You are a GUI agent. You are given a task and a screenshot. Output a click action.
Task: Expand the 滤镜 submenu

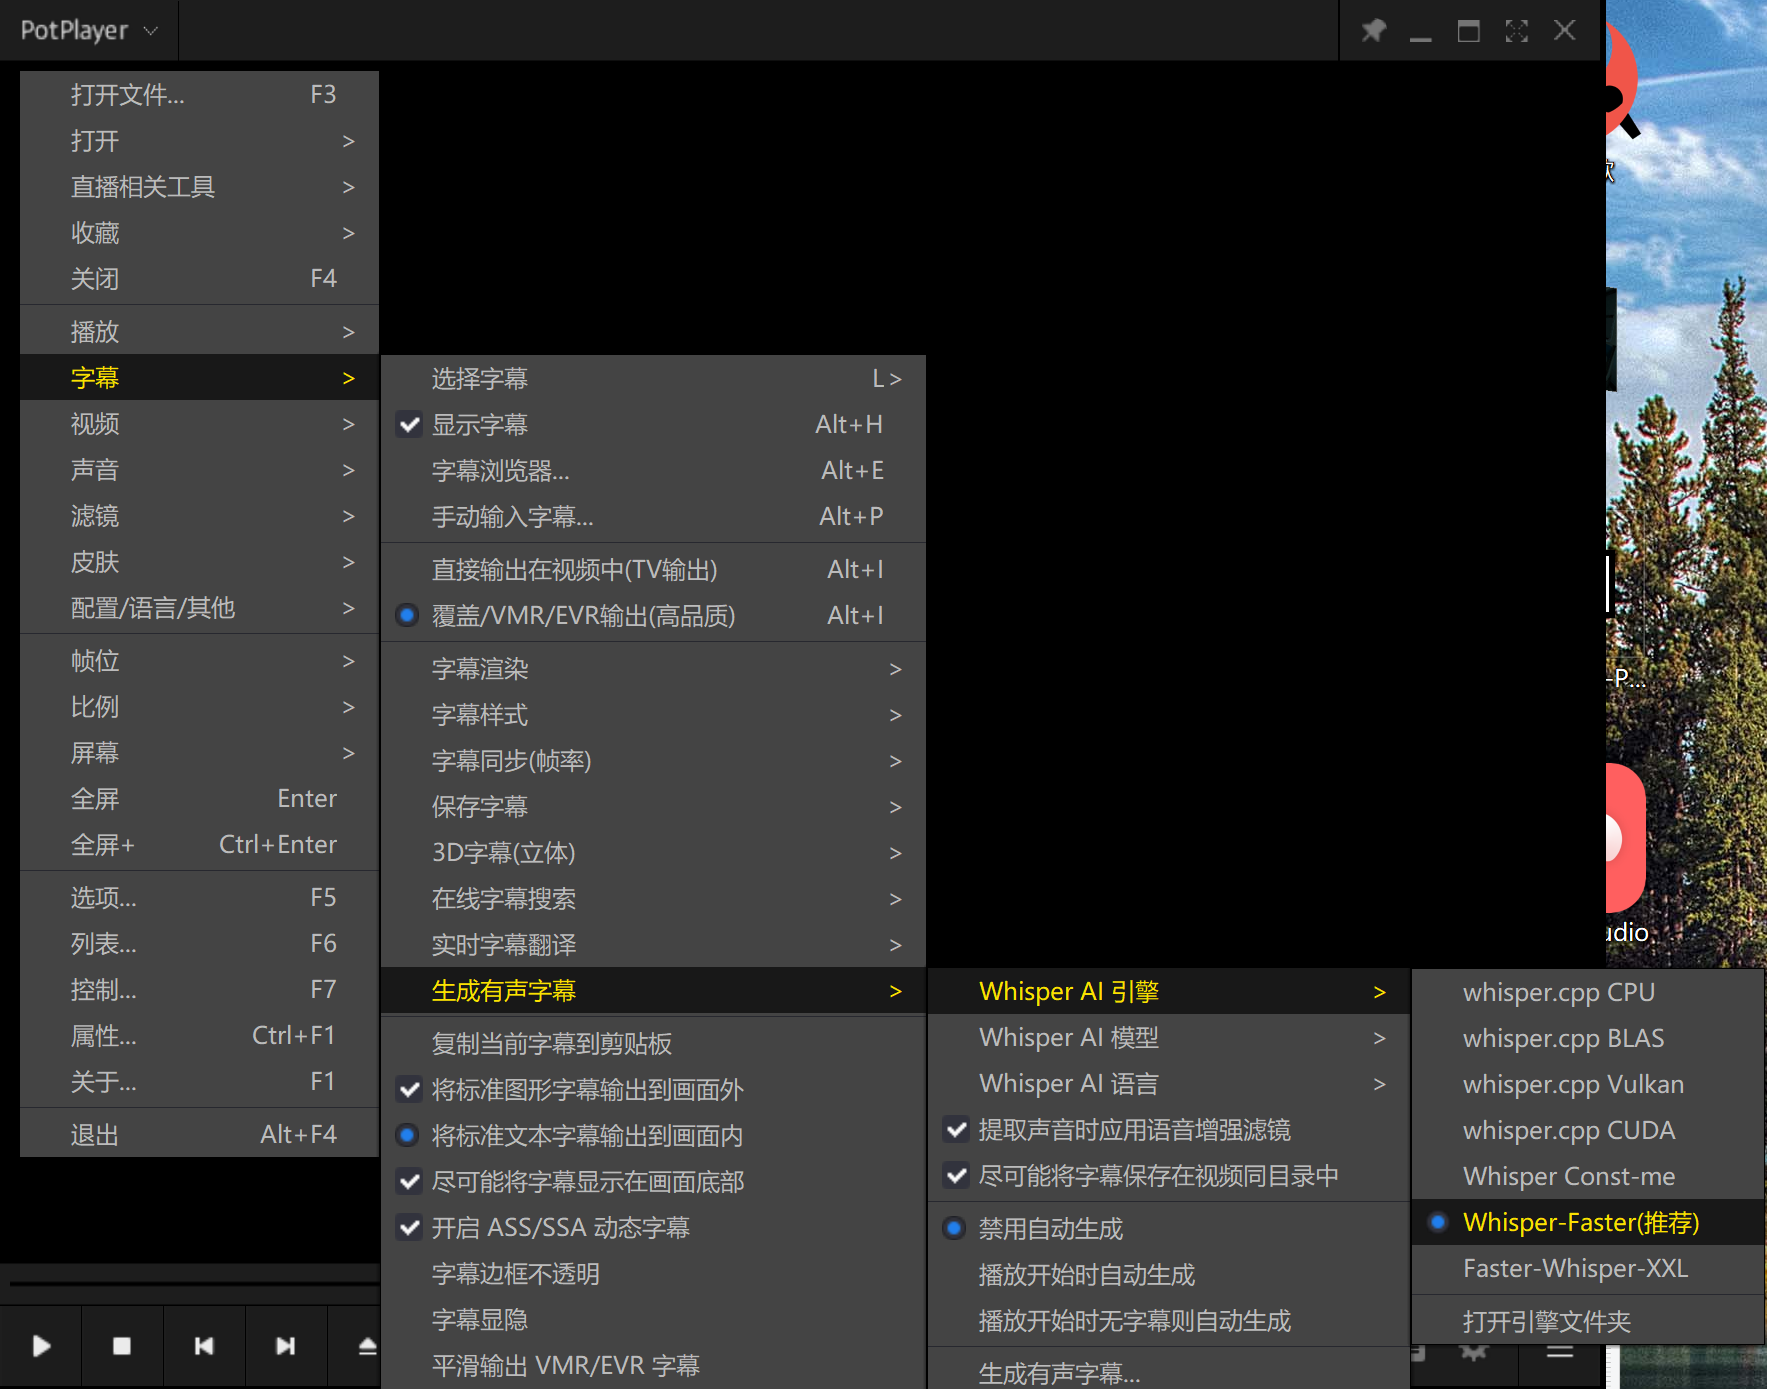199,516
